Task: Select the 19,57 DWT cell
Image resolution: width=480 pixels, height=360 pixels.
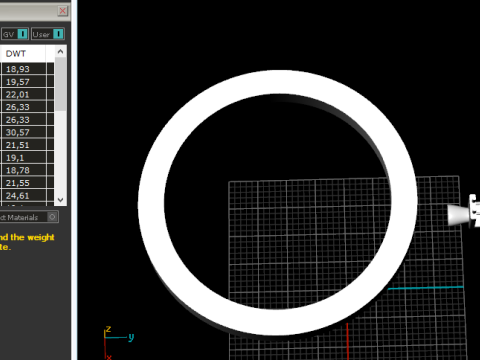Action: [24, 82]
